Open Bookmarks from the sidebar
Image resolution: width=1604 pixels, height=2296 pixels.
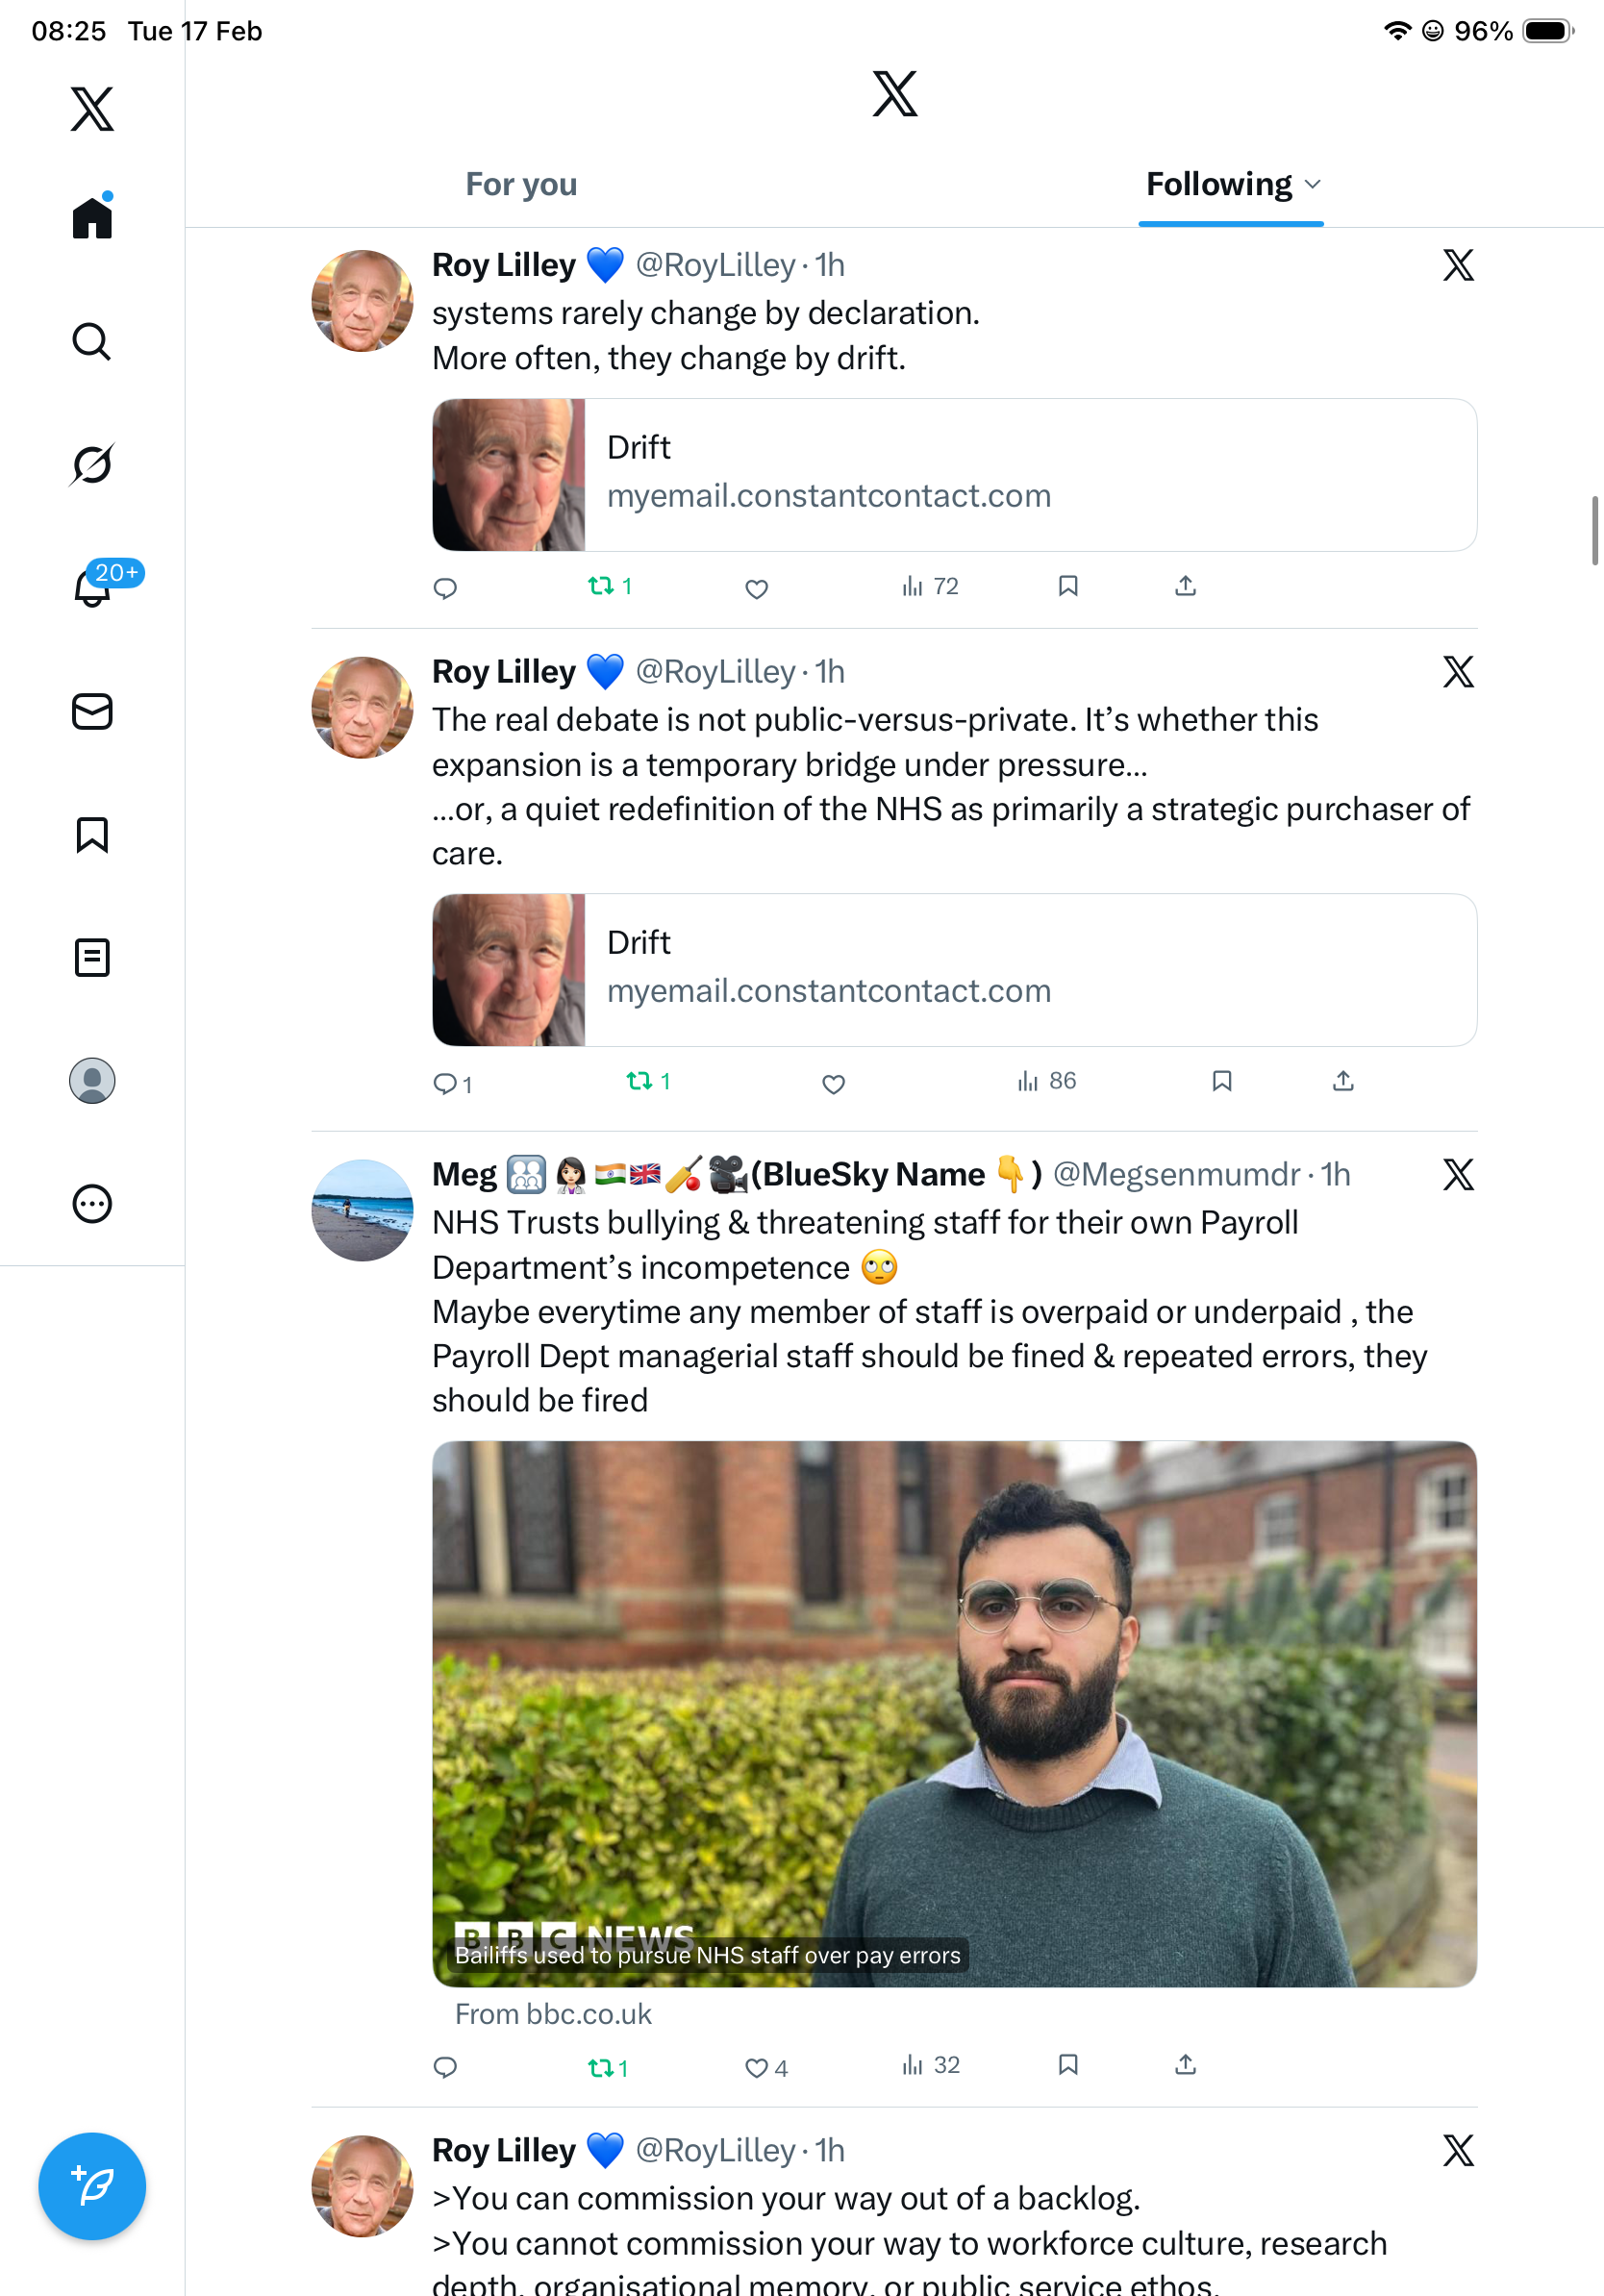coord(92,835)
